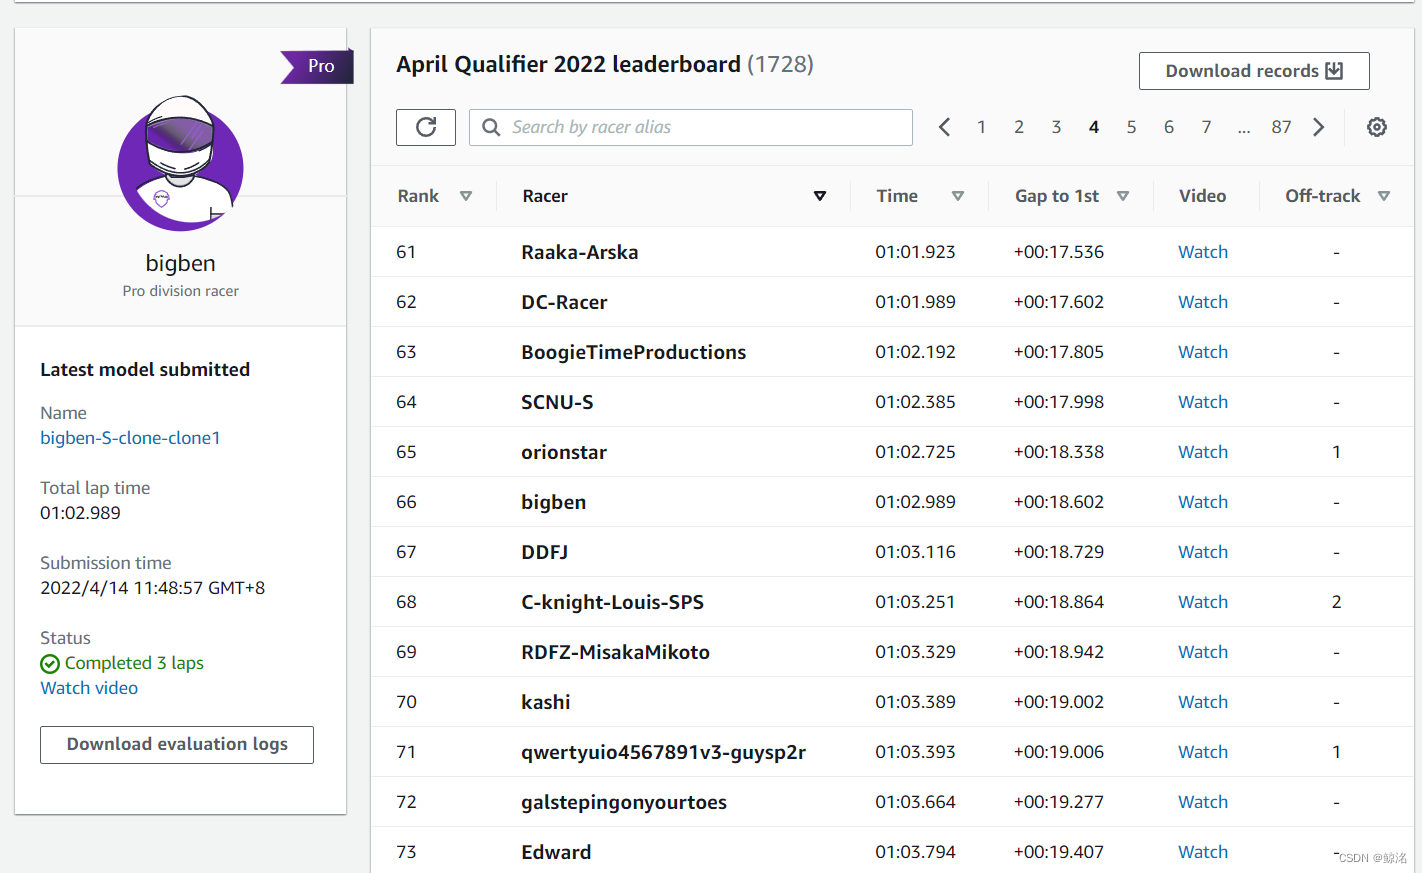Select leaderboard page 4

[x=1094, y=127]
